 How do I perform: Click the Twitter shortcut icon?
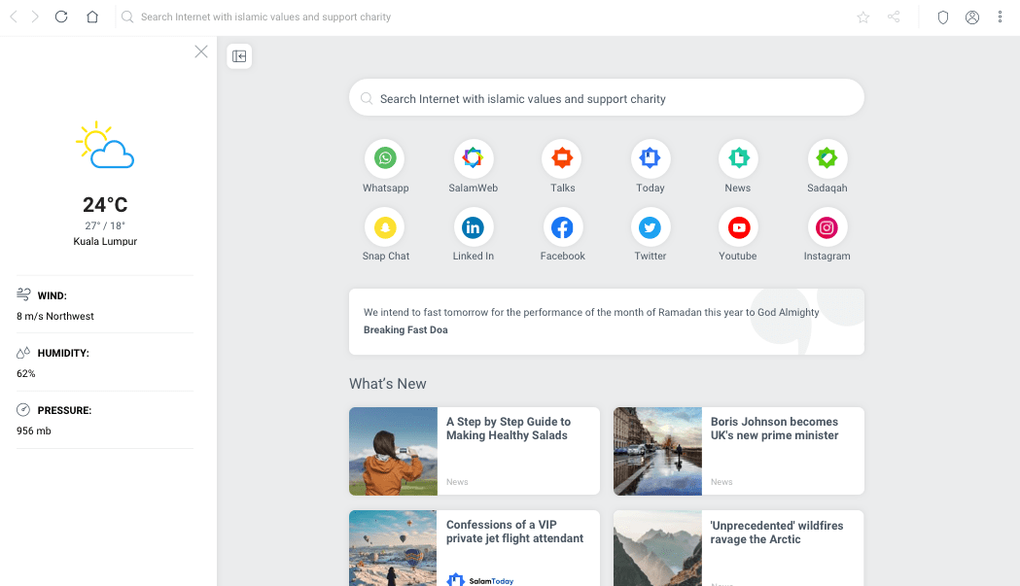click(650, 228)
